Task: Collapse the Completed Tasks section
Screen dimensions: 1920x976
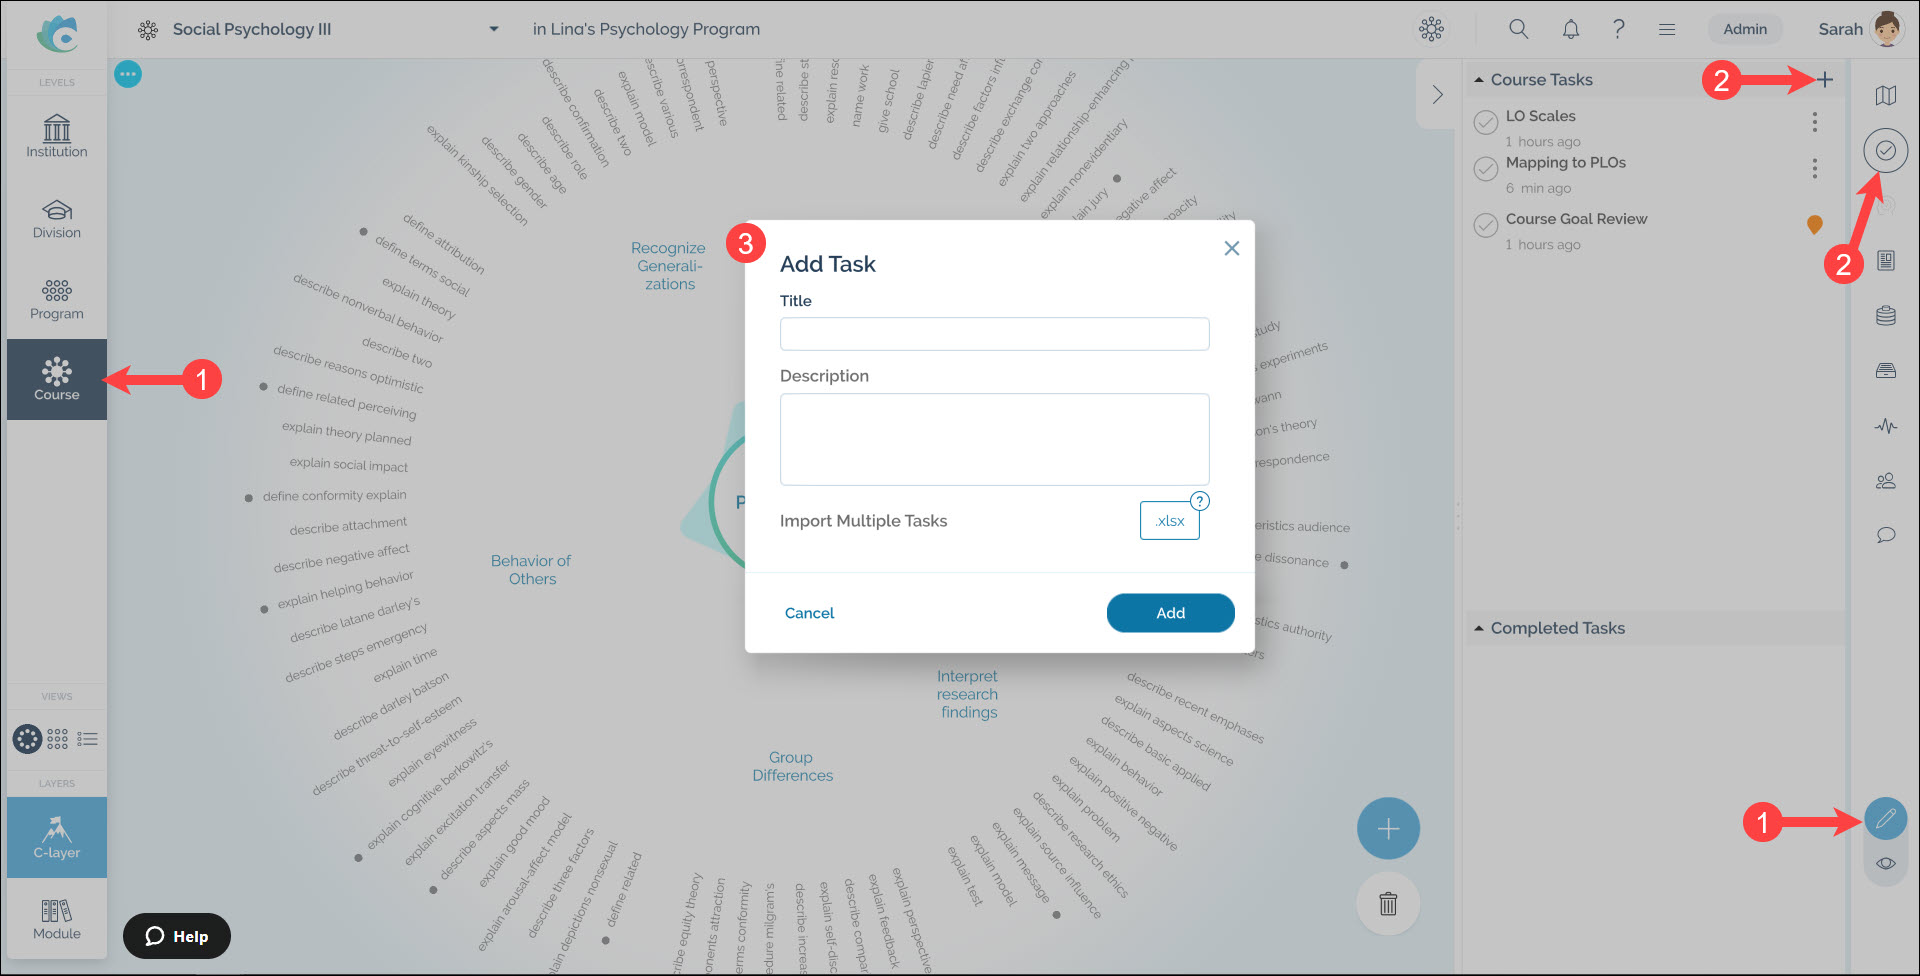Action: pyautogui.click(x=1479, y=628)
